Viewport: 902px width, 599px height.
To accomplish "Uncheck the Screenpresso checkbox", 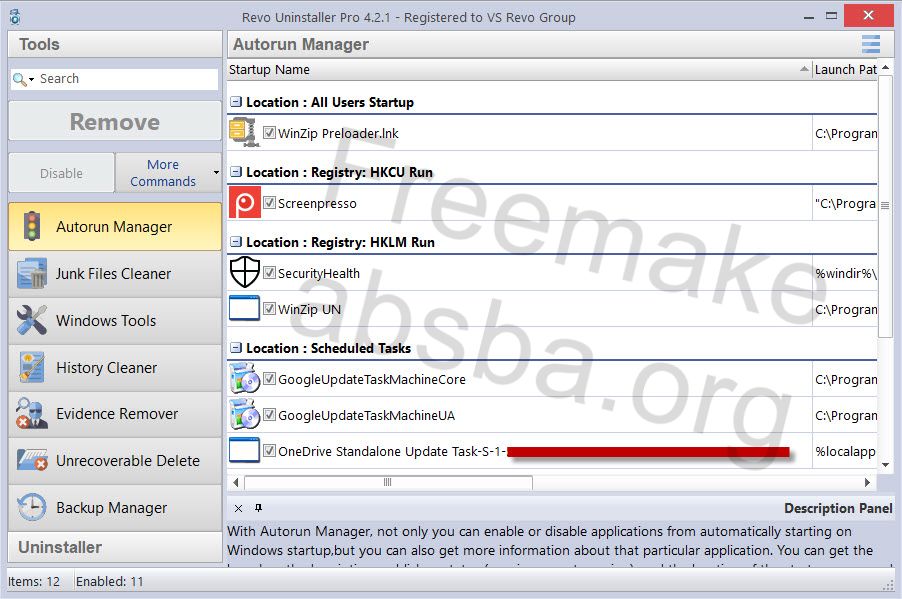I will [x=269, y=203].
